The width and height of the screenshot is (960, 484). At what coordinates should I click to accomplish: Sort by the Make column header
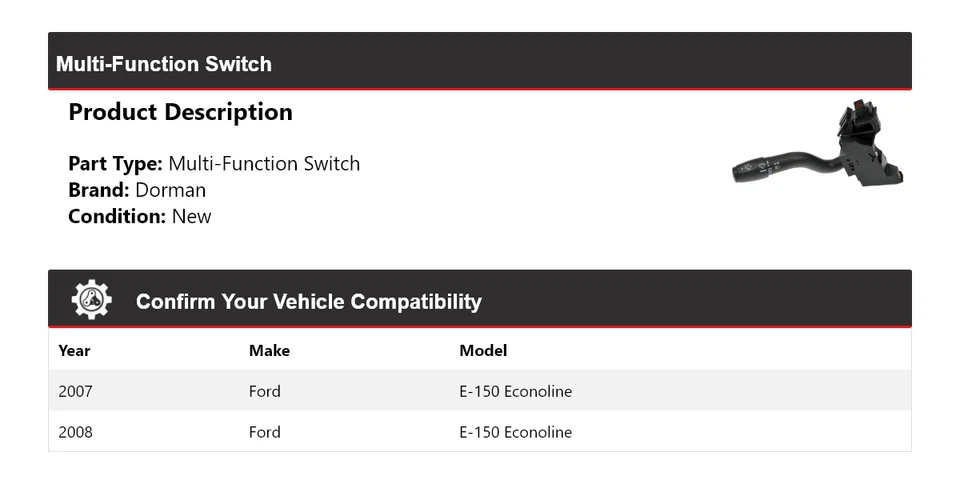(269, 350)
